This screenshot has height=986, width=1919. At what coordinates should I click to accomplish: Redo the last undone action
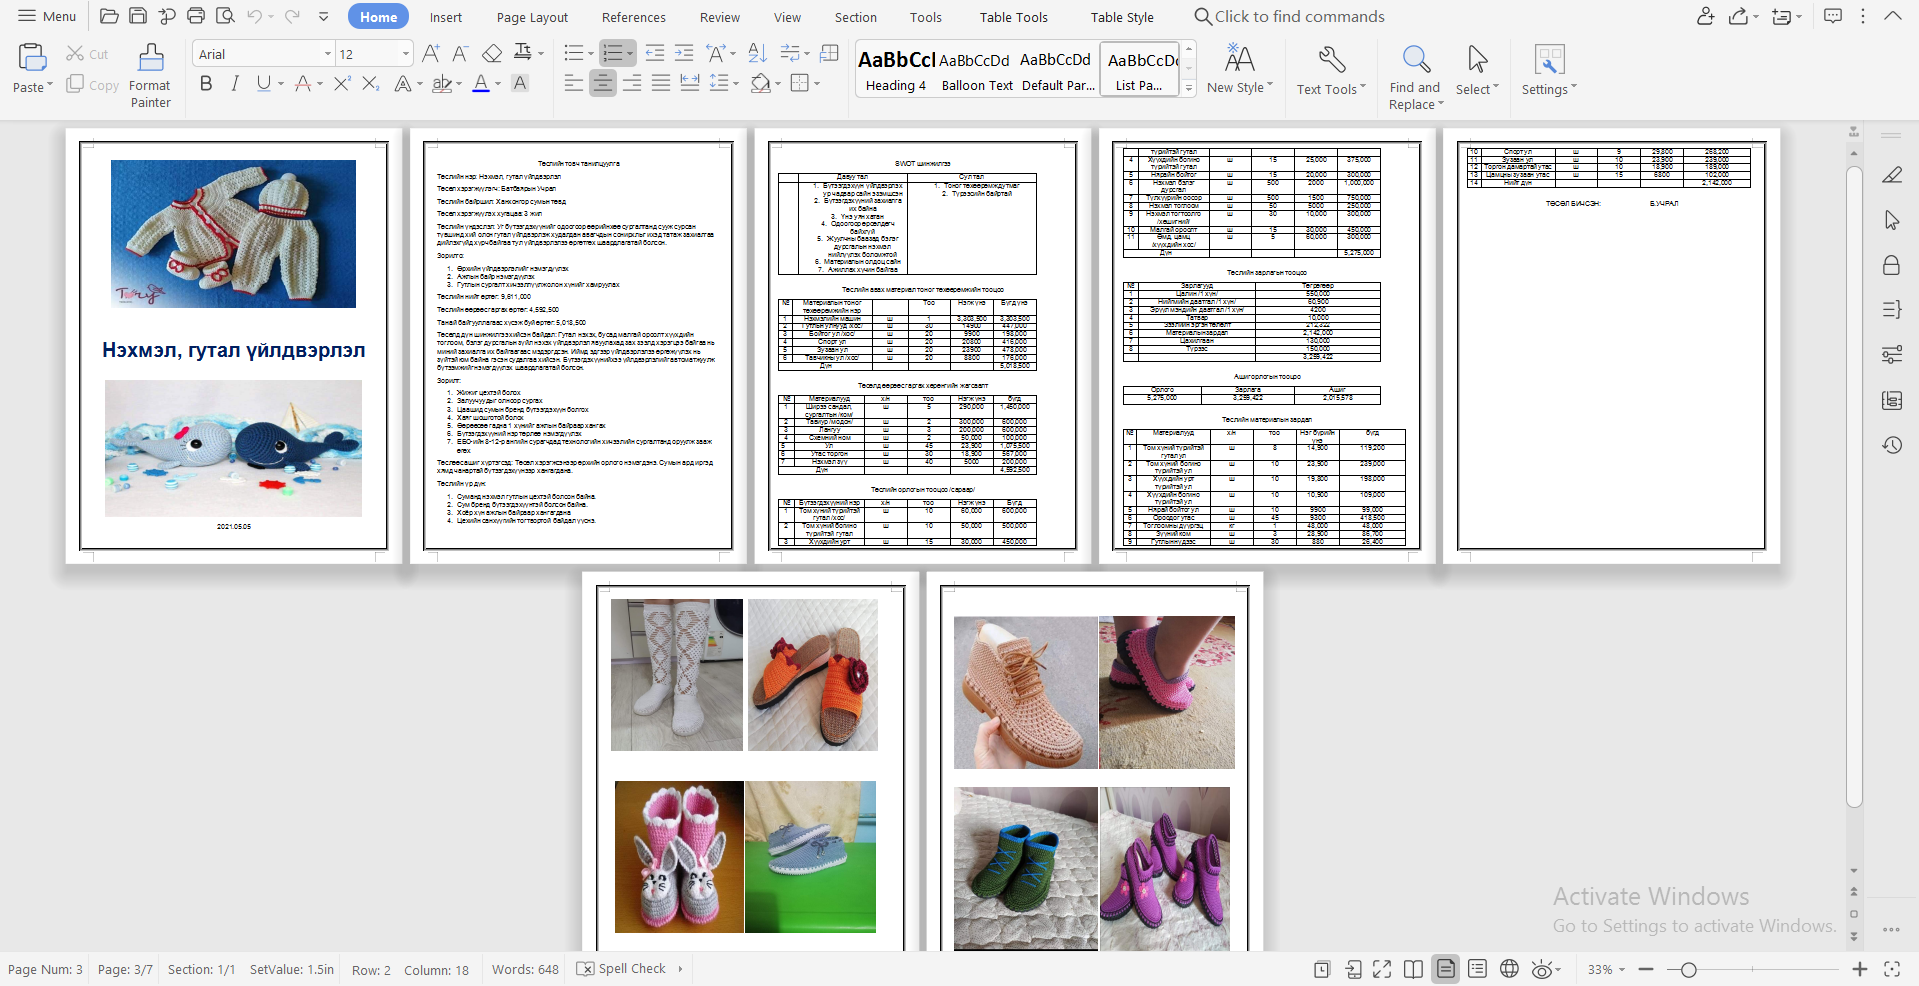point(292,16)
